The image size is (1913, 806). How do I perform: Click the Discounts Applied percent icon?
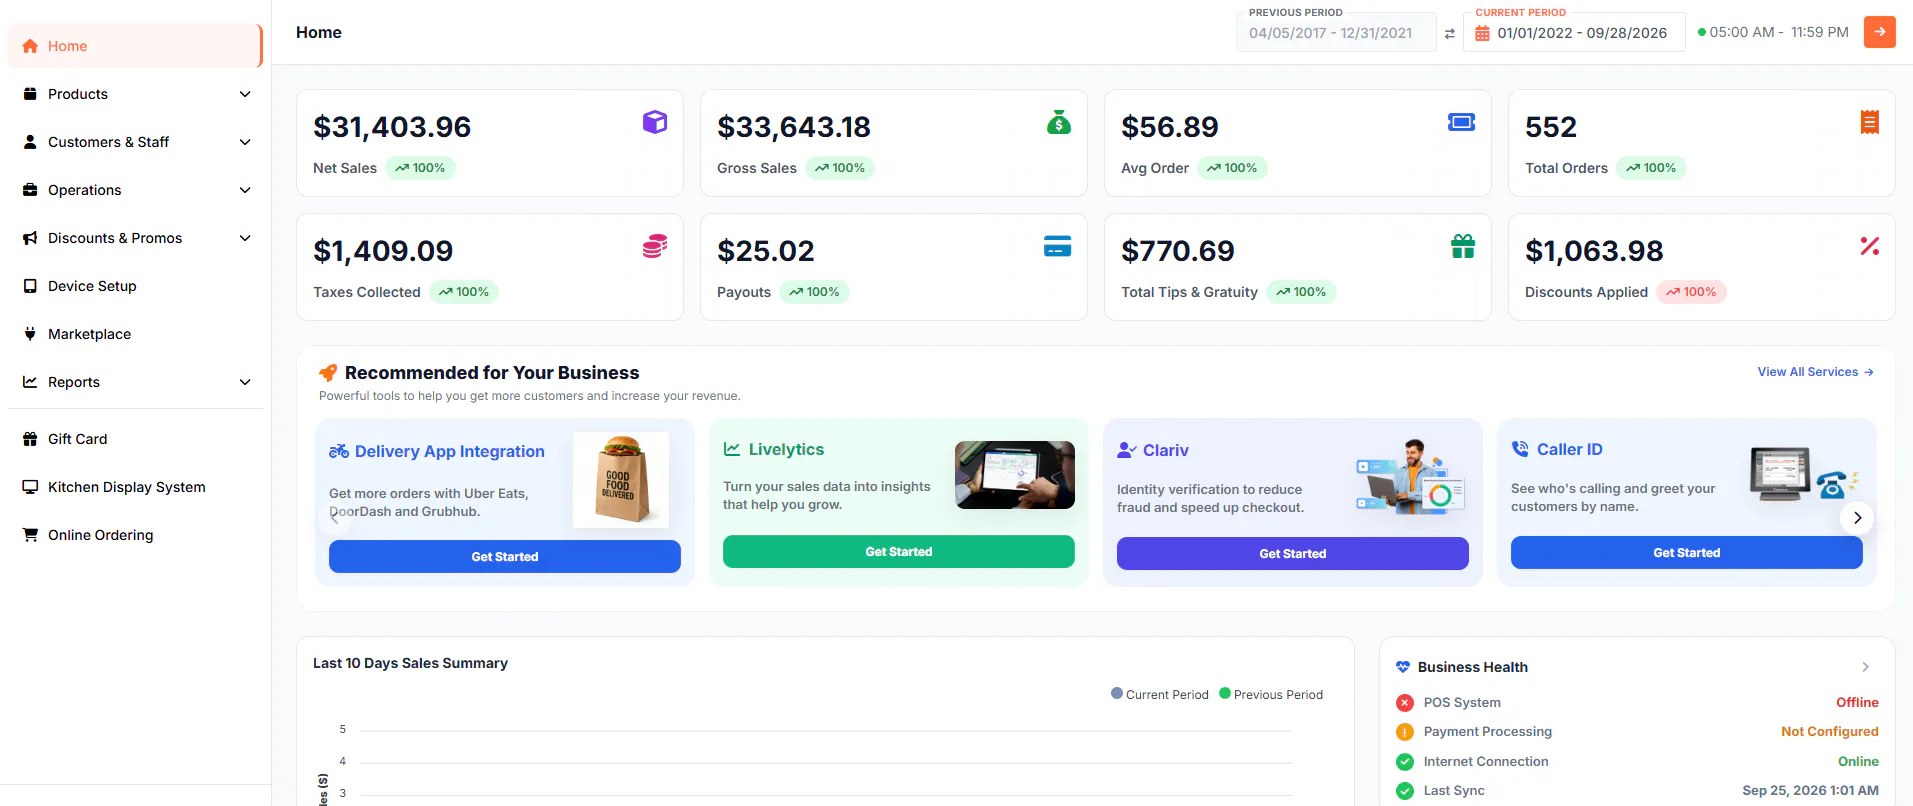pos(1869,246)
